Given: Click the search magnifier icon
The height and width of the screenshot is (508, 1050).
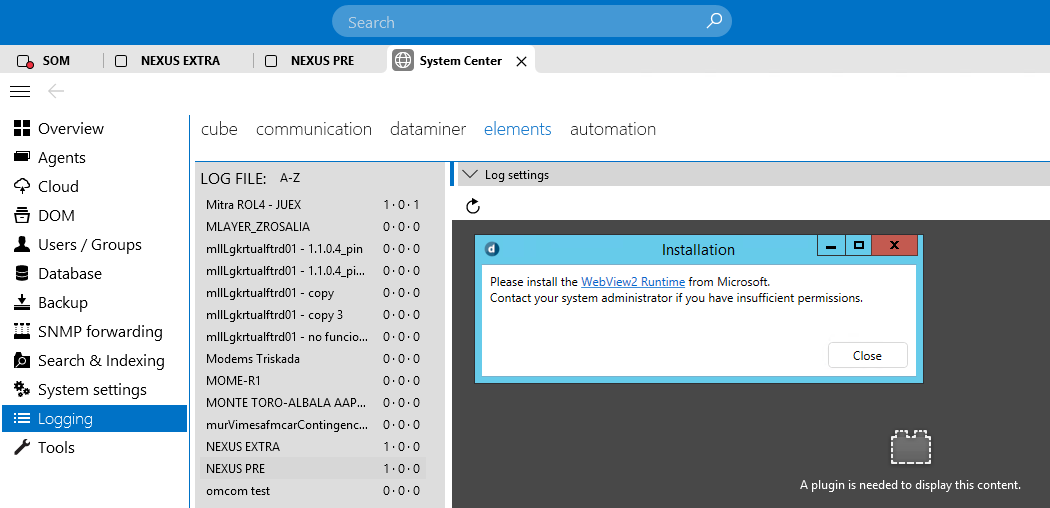Looking at the screenshot, I should click(x=714, y=21).
